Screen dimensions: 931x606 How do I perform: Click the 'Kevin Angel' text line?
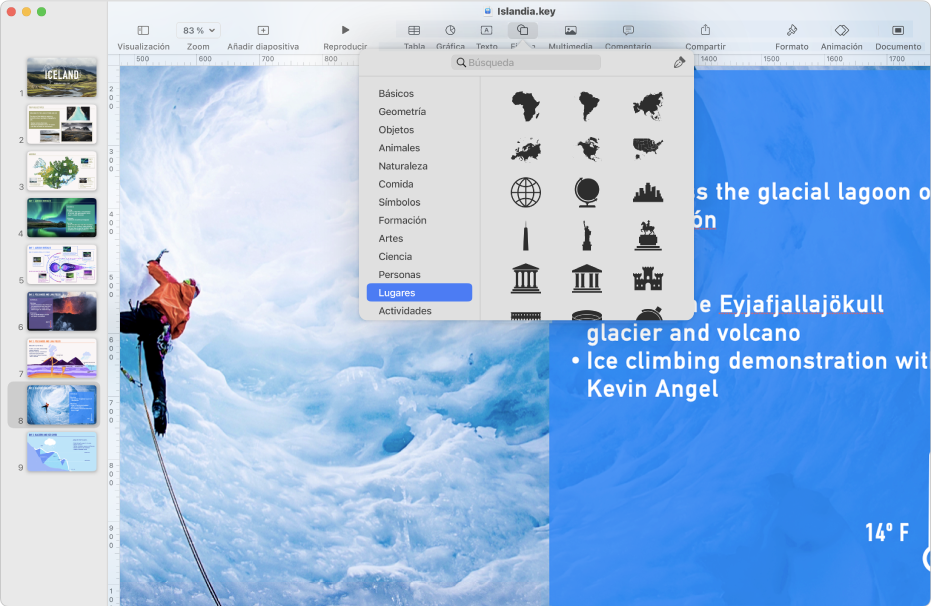(x=653, y=389)
